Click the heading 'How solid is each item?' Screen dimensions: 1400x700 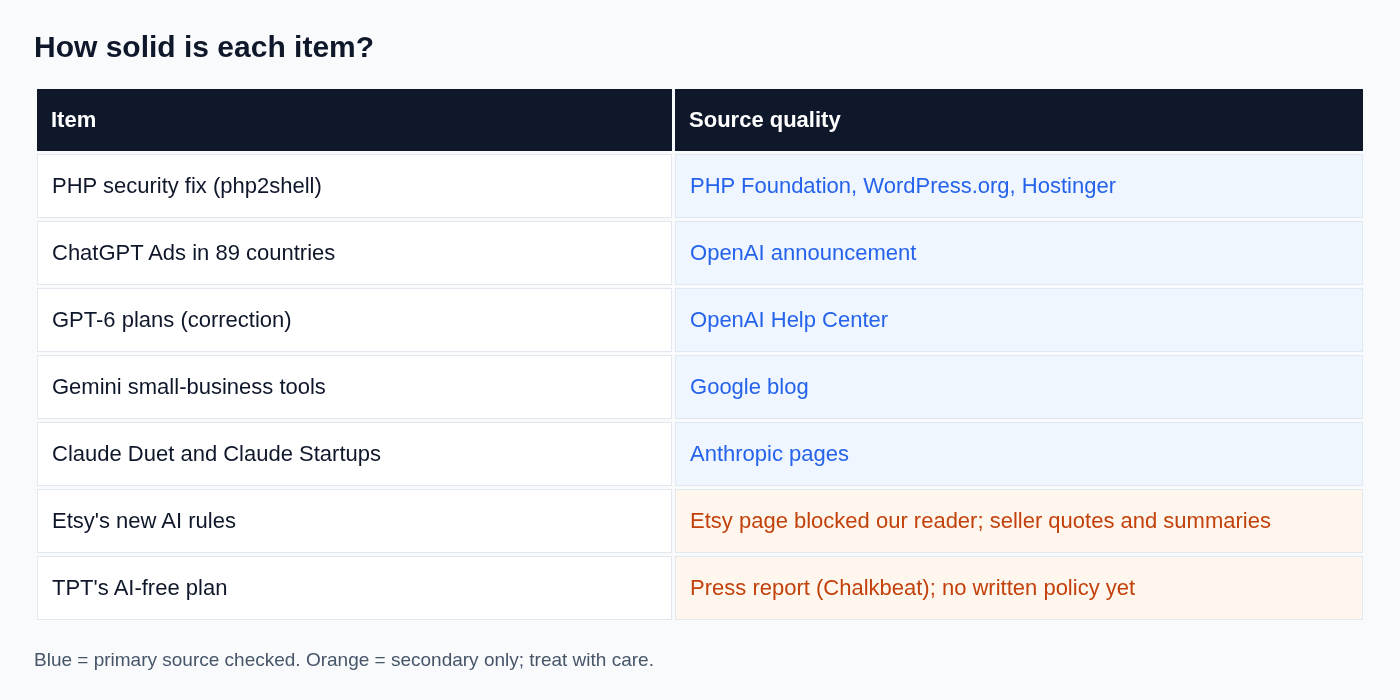[204, 47]
